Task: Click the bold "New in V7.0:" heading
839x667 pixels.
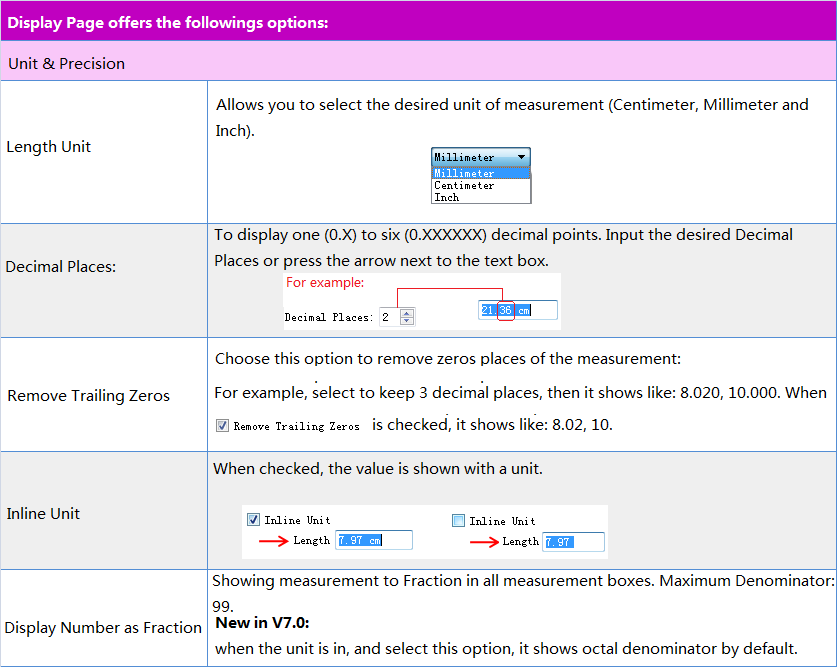Action: [x=262, y=623]
